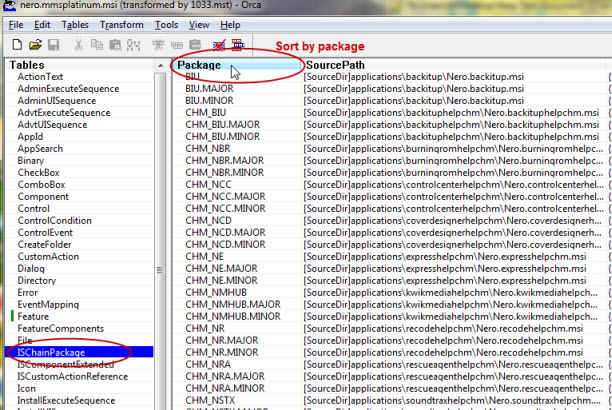Select the Directory table
This screenshot has width=612, height=410.
pyautogui.click(x=37, y=281)
